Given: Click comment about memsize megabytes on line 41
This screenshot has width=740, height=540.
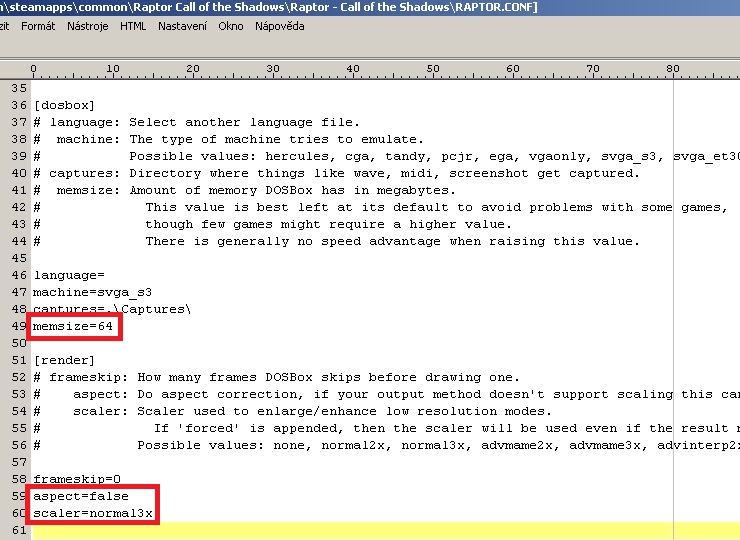Looking at the screenshot, I should (244, 190).
